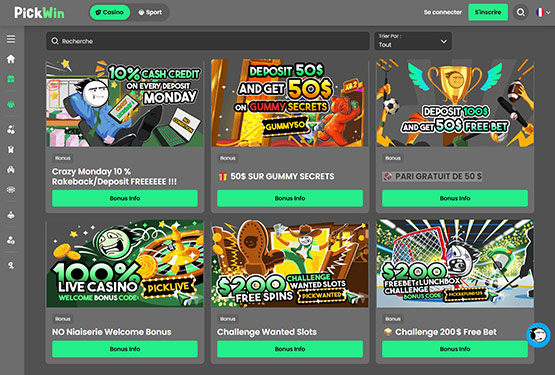This screenshot has width=555, height=375.
Task: Click the Deposit 100$ free bet trophy banner
Action: (455, 103)
